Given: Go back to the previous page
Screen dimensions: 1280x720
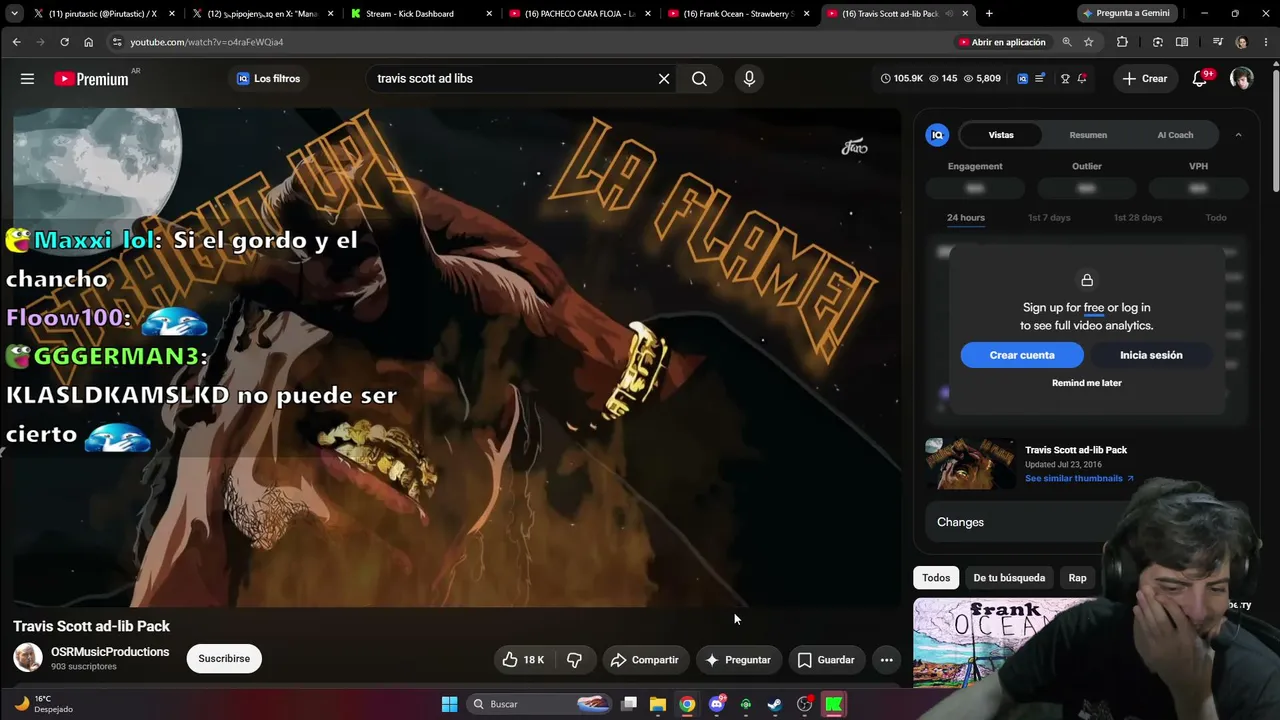Looking at the screenshot, I should (16, 42).
